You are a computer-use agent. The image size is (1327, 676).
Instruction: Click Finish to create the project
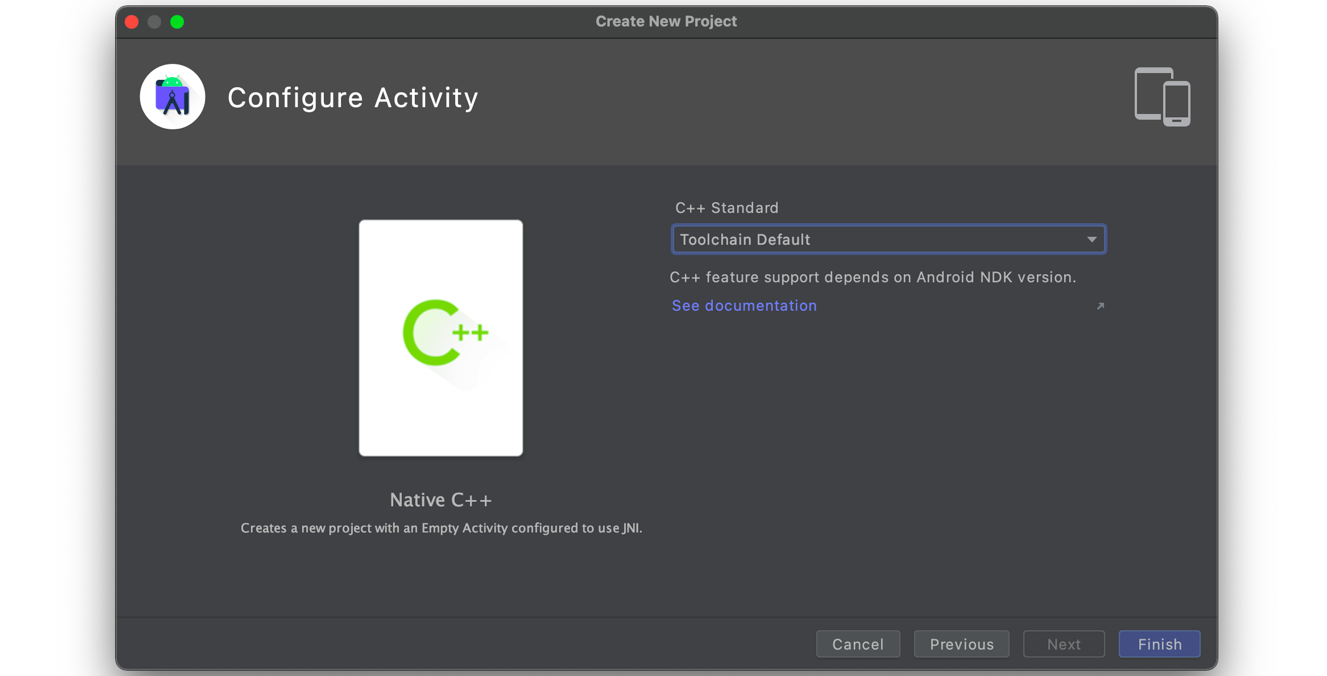1159,644
